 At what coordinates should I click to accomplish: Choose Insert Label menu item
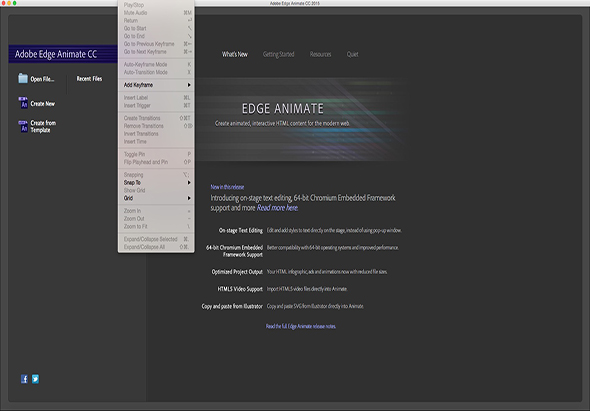tap(156, 98)
